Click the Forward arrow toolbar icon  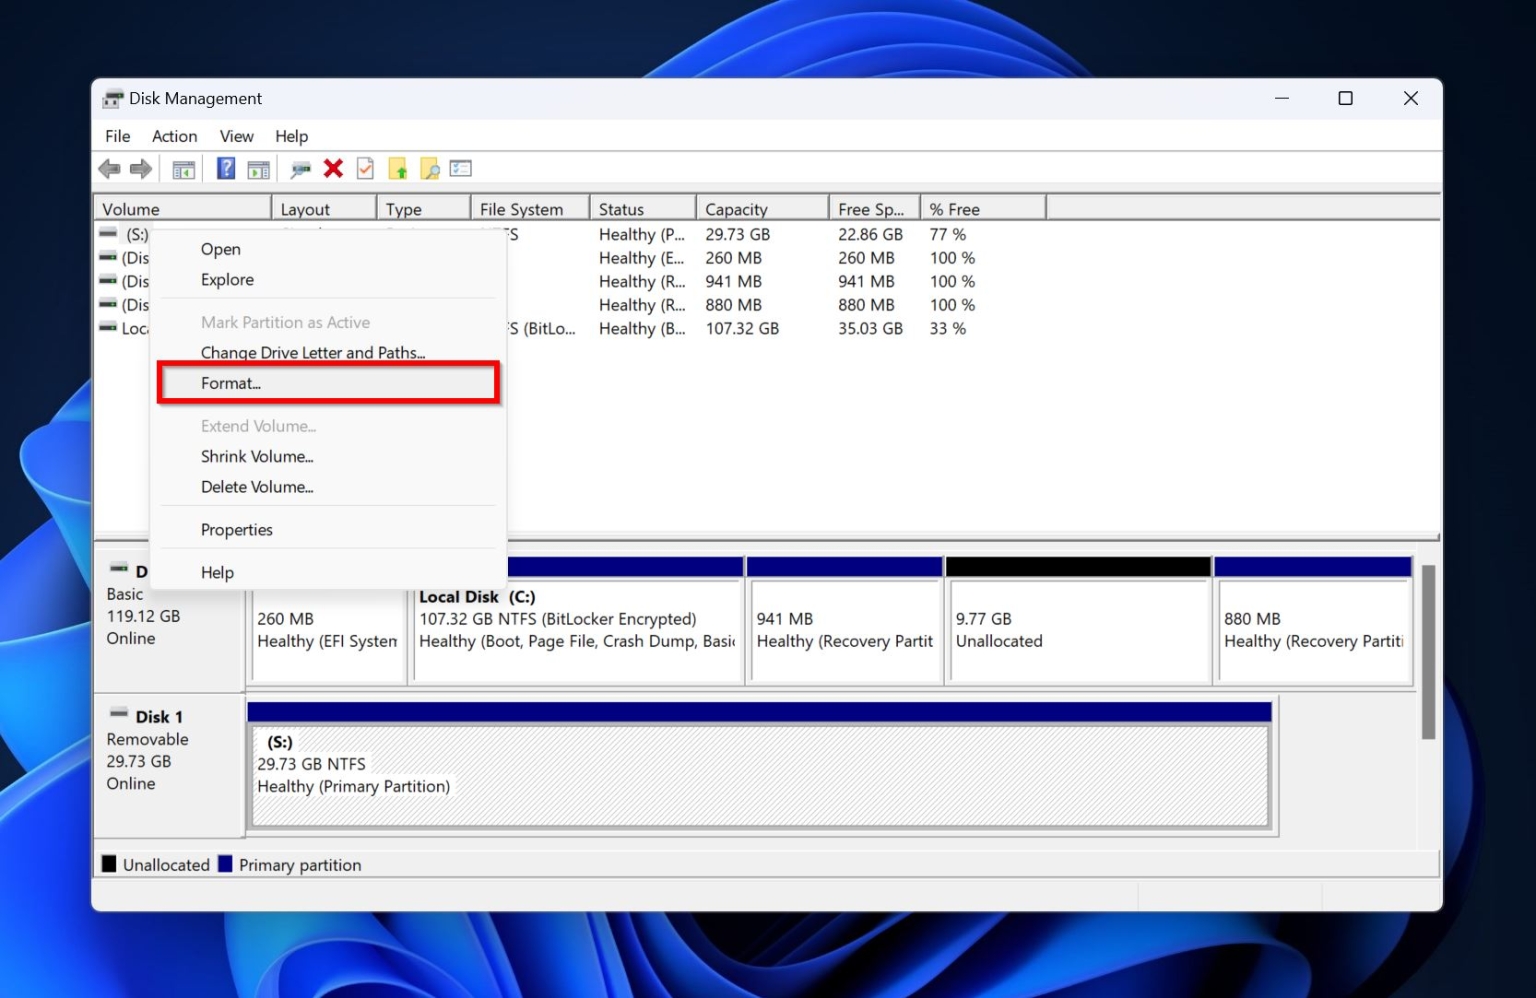[x=140, y=168]
